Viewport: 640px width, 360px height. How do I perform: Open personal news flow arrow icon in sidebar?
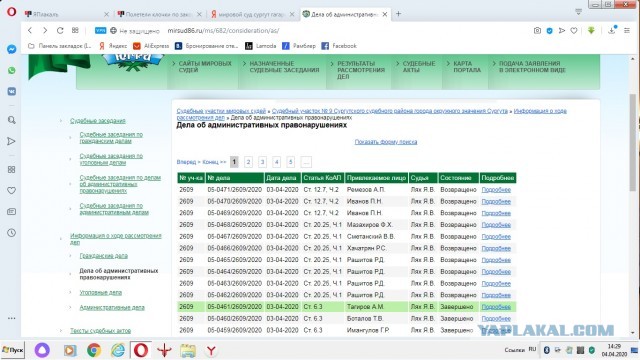pyautogui.click(x=11, y=141)
